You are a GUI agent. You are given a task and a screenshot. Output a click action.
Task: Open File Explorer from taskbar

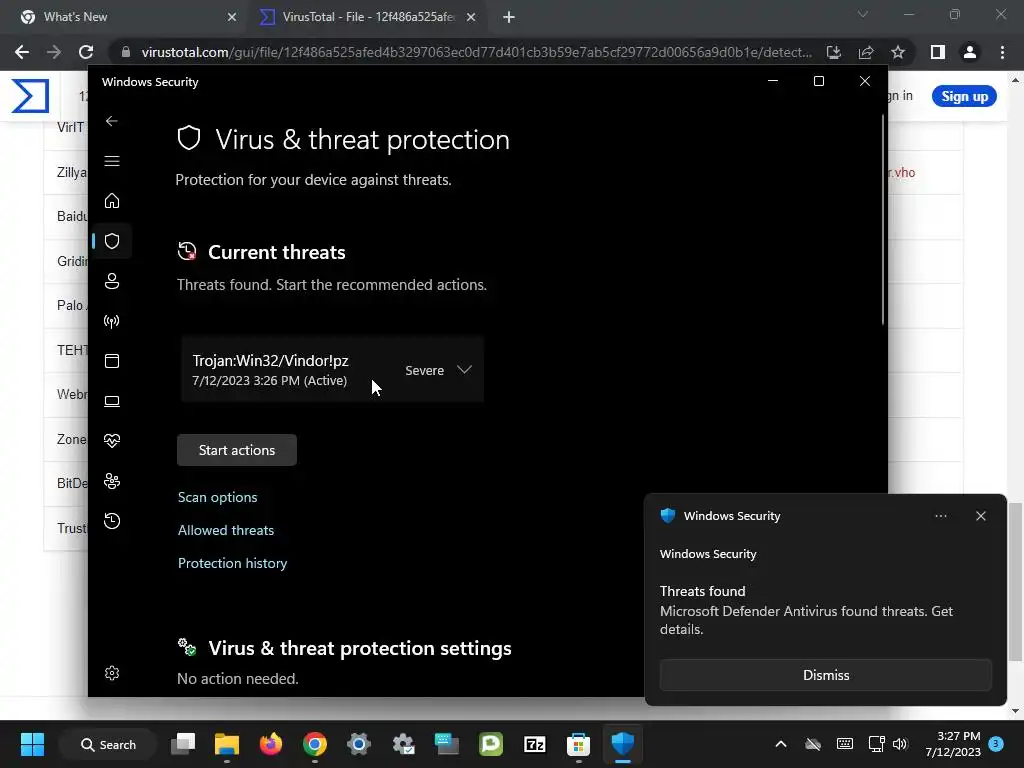(x=227, y=744)
